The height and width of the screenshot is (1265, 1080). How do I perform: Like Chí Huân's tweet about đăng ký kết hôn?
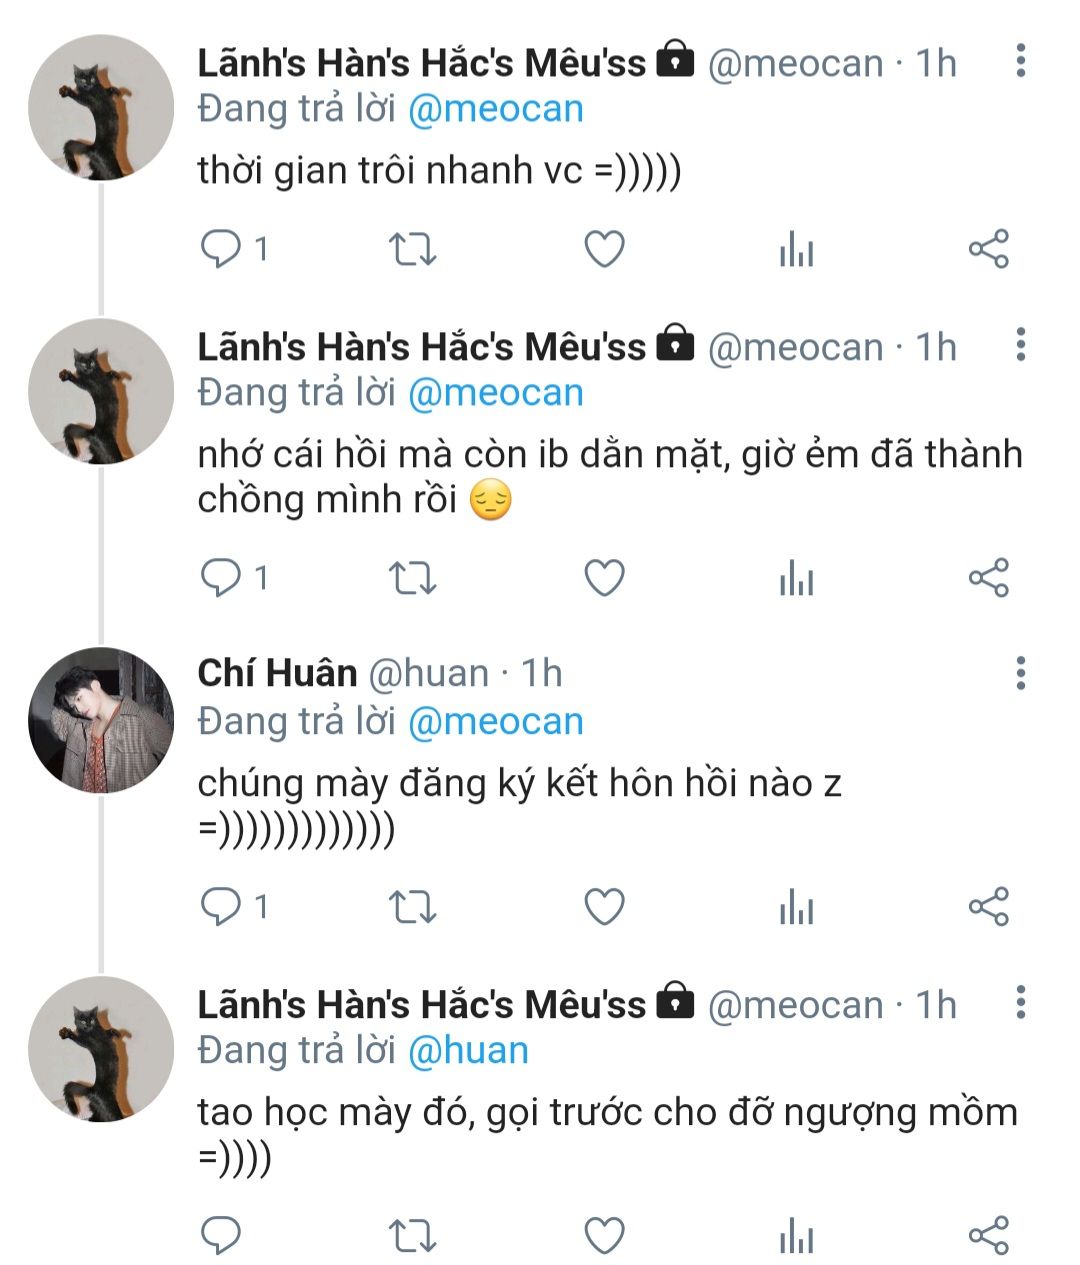click(604, 906)
